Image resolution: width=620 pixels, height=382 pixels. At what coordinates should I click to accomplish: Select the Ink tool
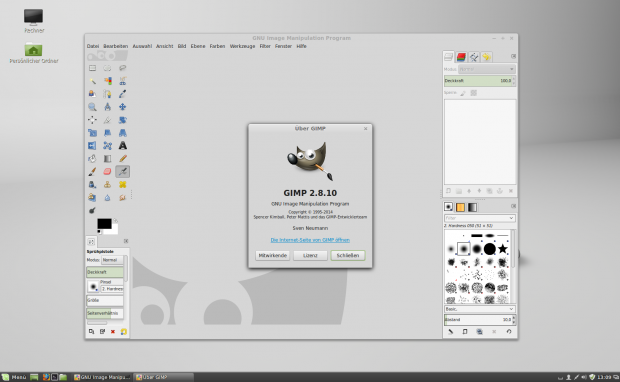coord(92,185)
